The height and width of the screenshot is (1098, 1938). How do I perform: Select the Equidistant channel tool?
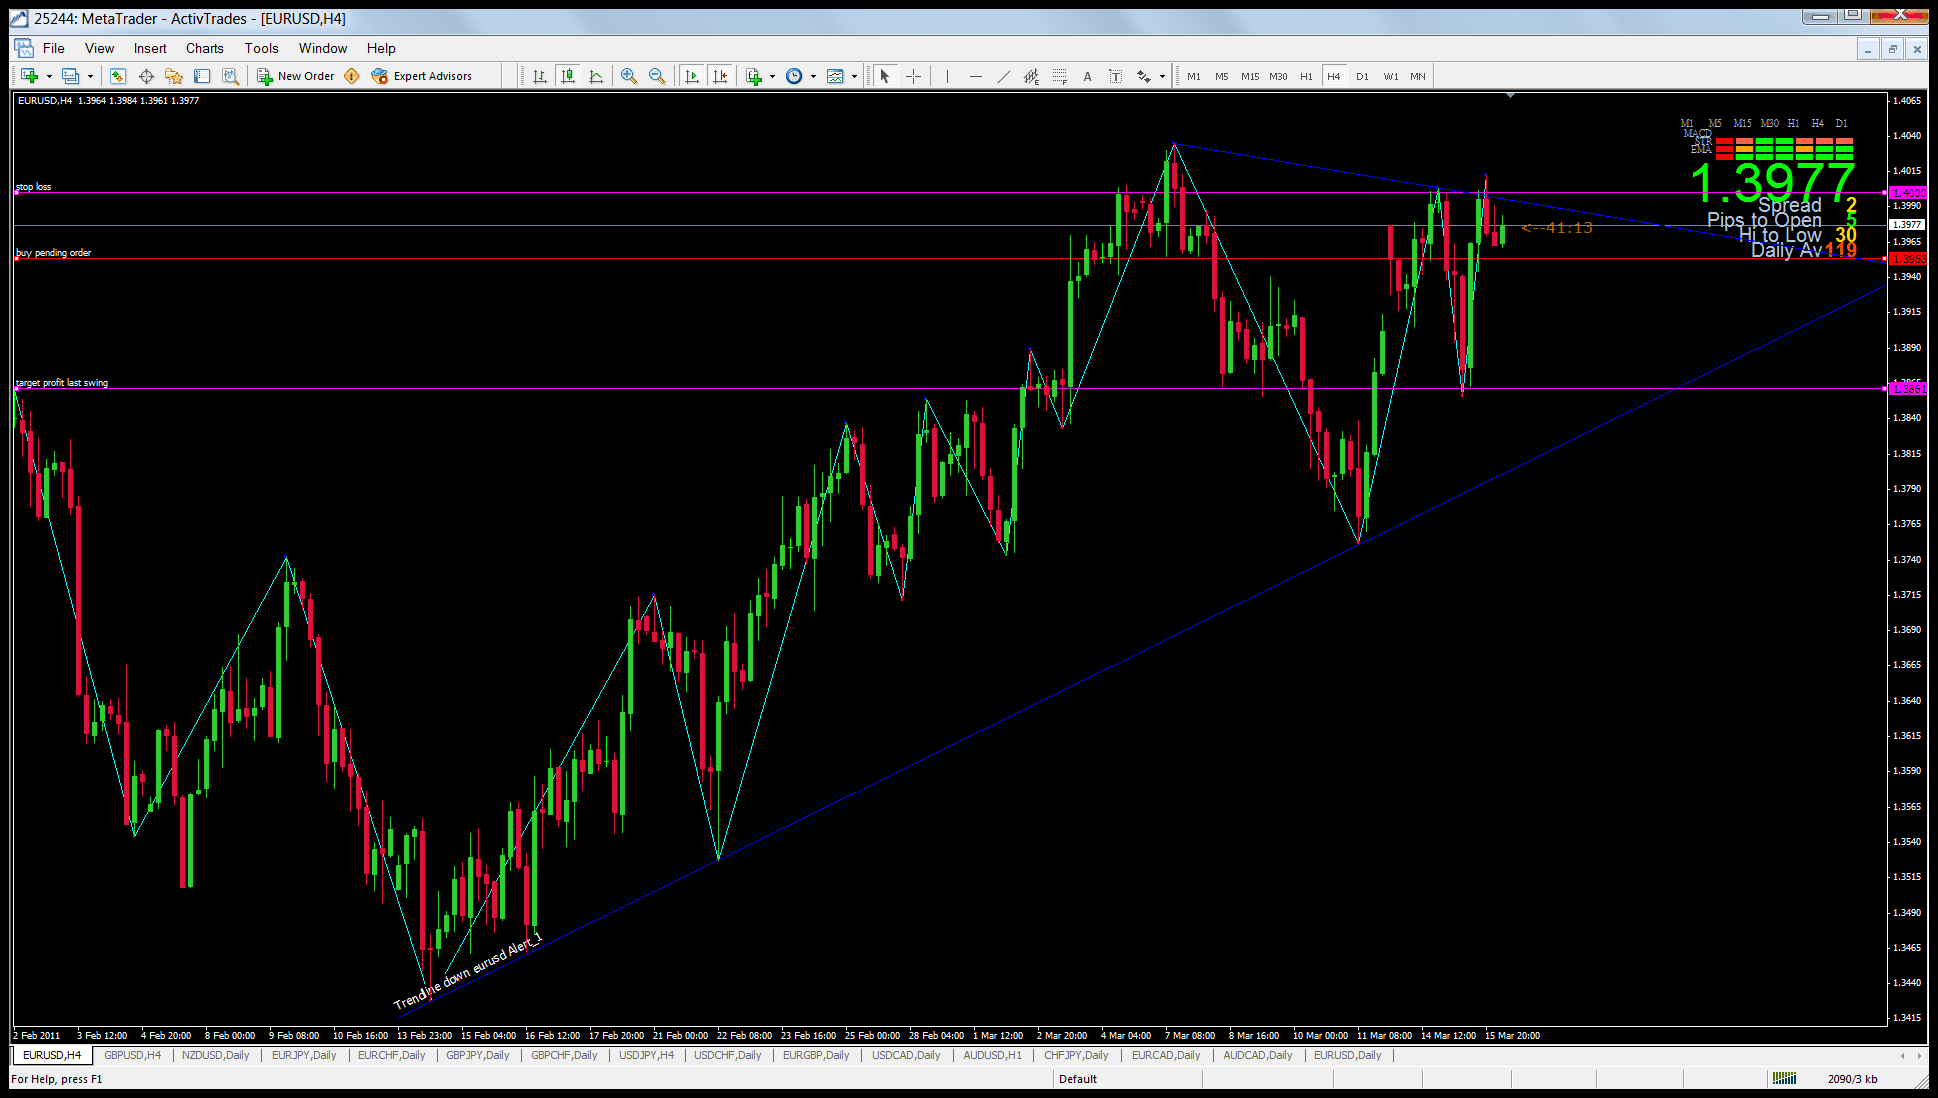coord(1031,76)
